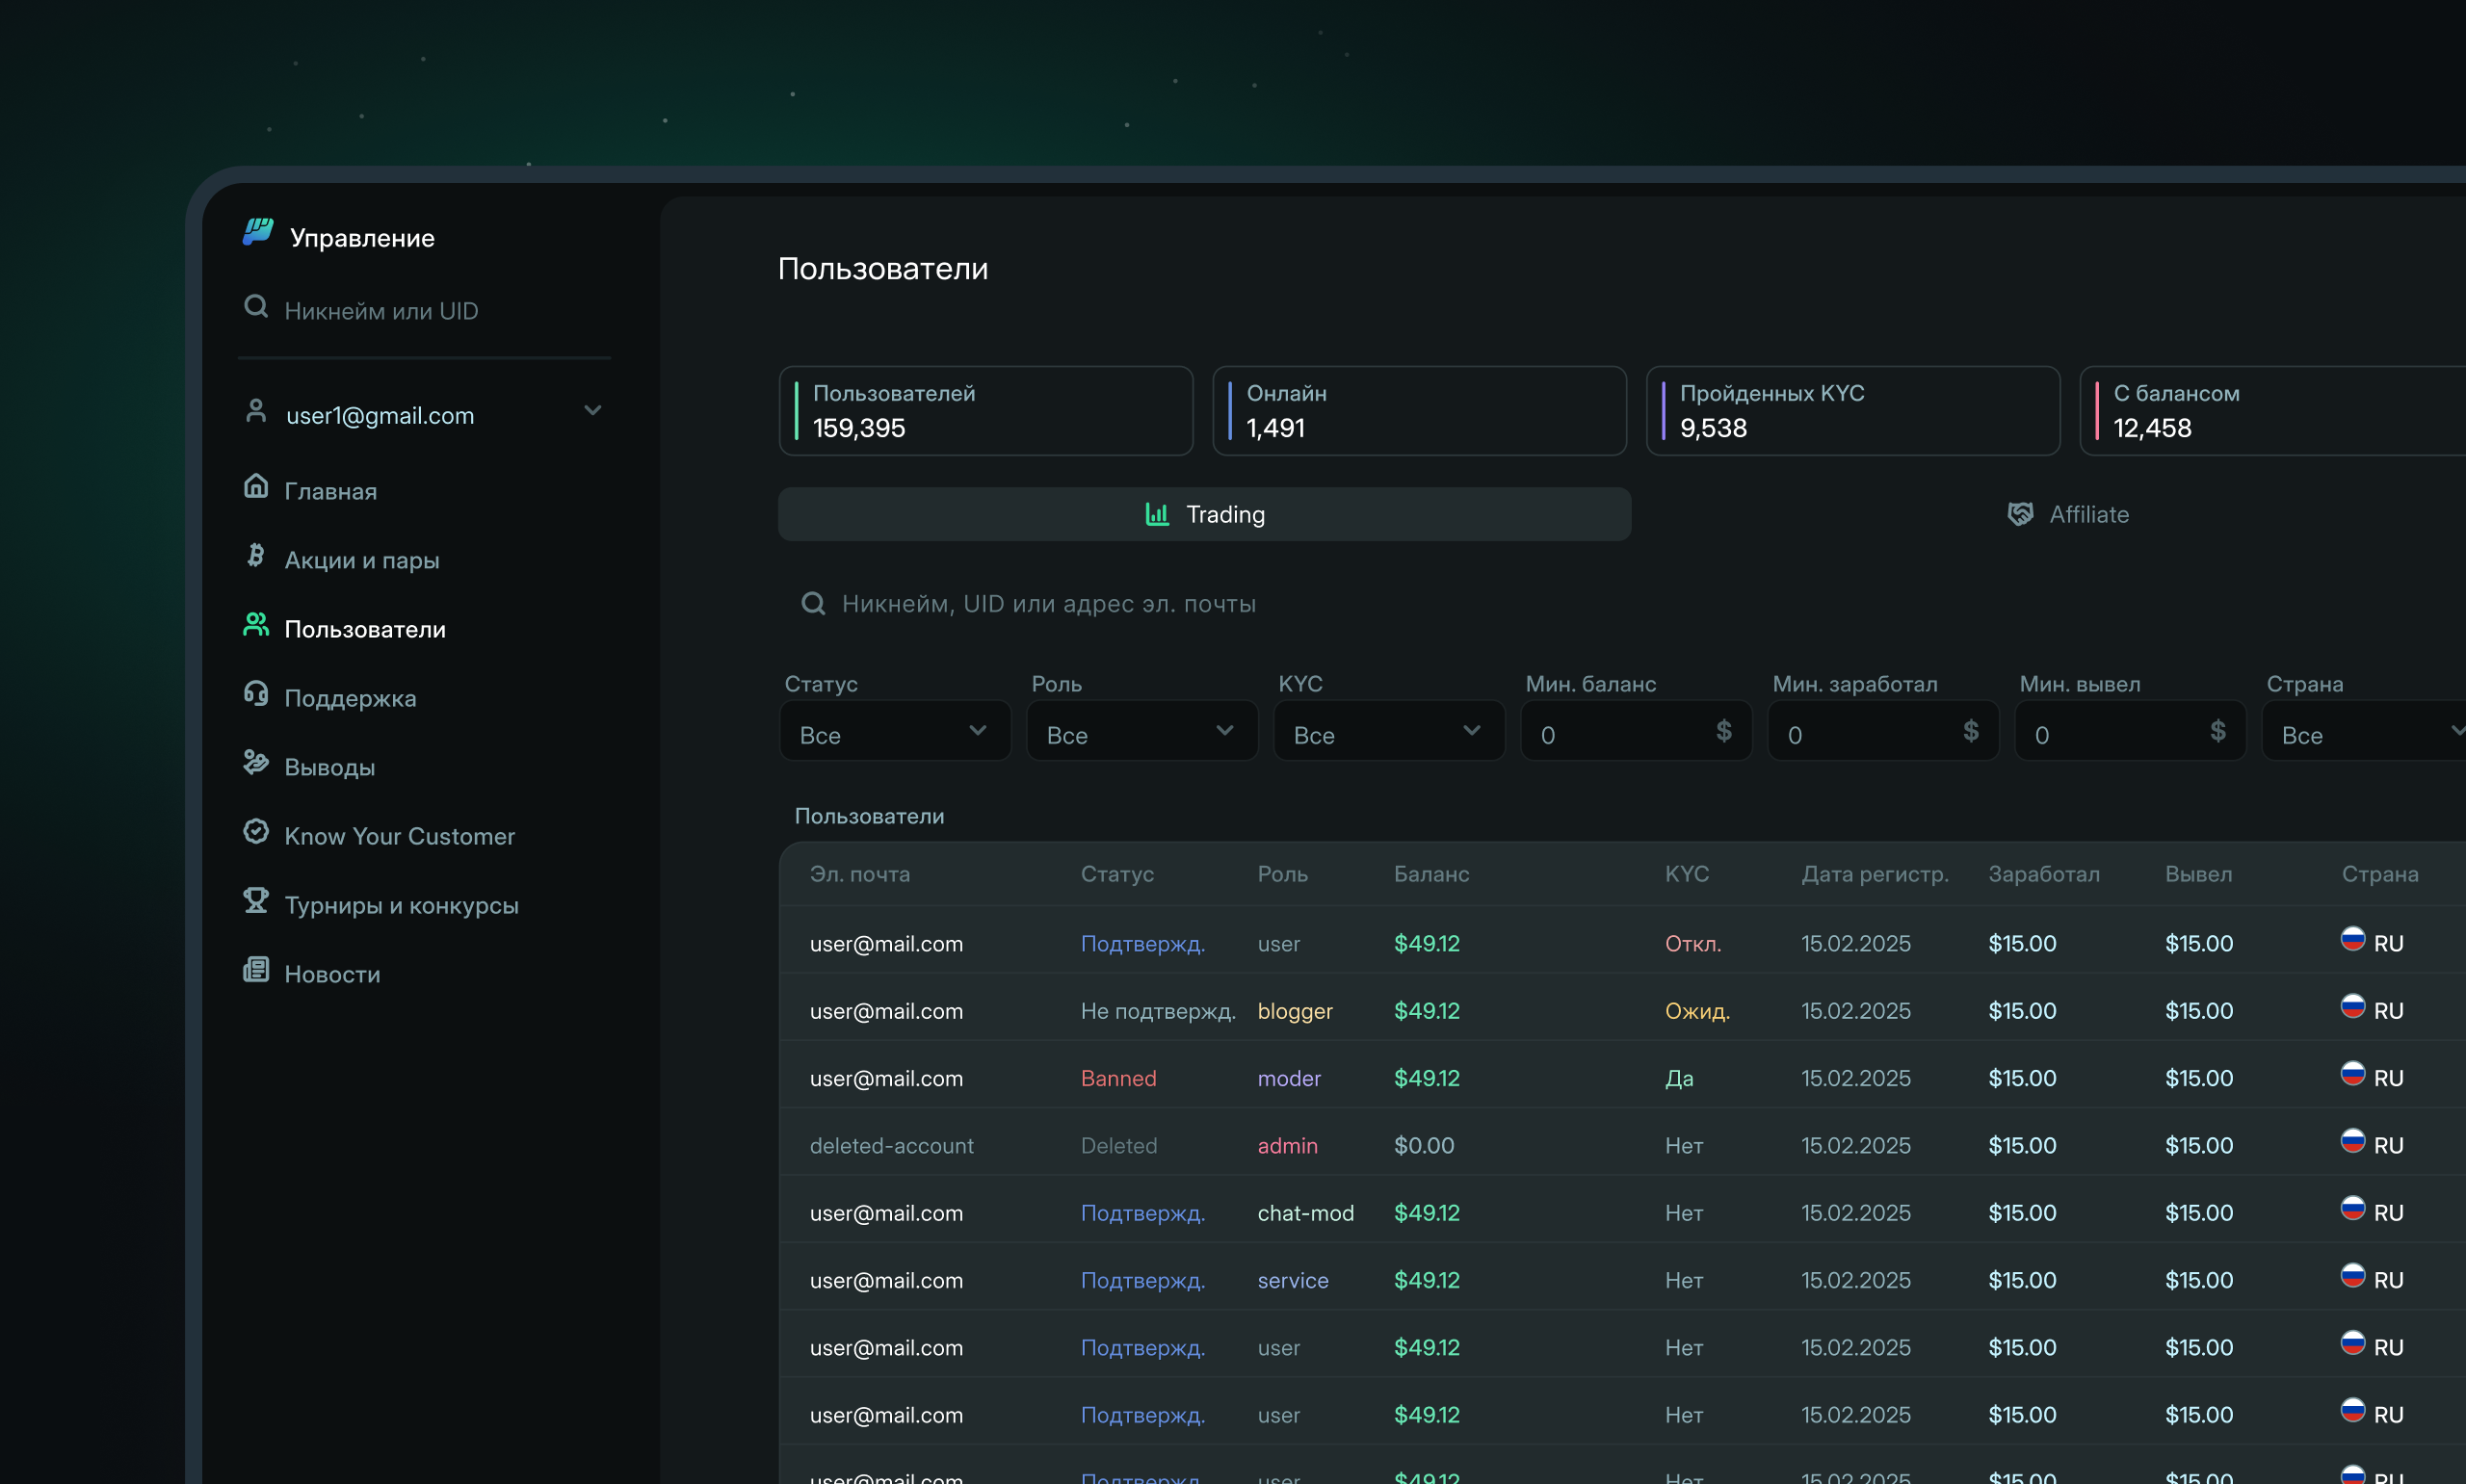Switch to the Affiliate tab
2466x1484 pixels.
pos(2069,514)
